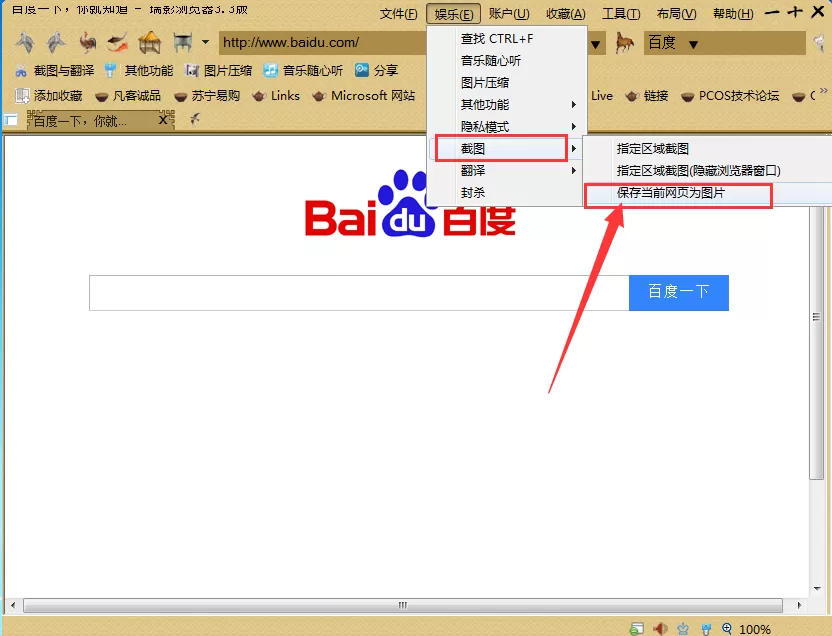Click the first bird navigation icon
This screenshot has width=832, height=636.
tap(25, 42)
